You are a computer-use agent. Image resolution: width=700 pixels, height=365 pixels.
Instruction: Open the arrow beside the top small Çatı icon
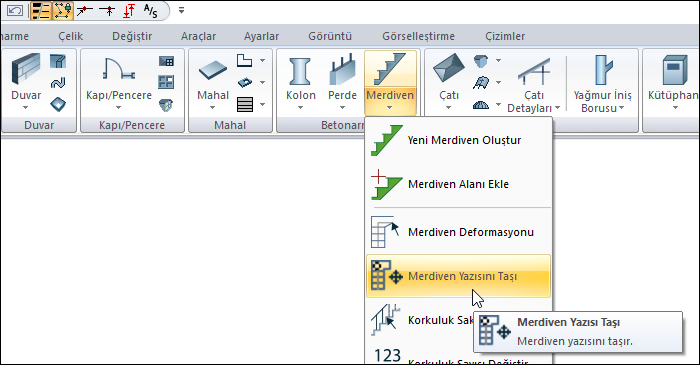pyautogui.click(x=498, y=60)
